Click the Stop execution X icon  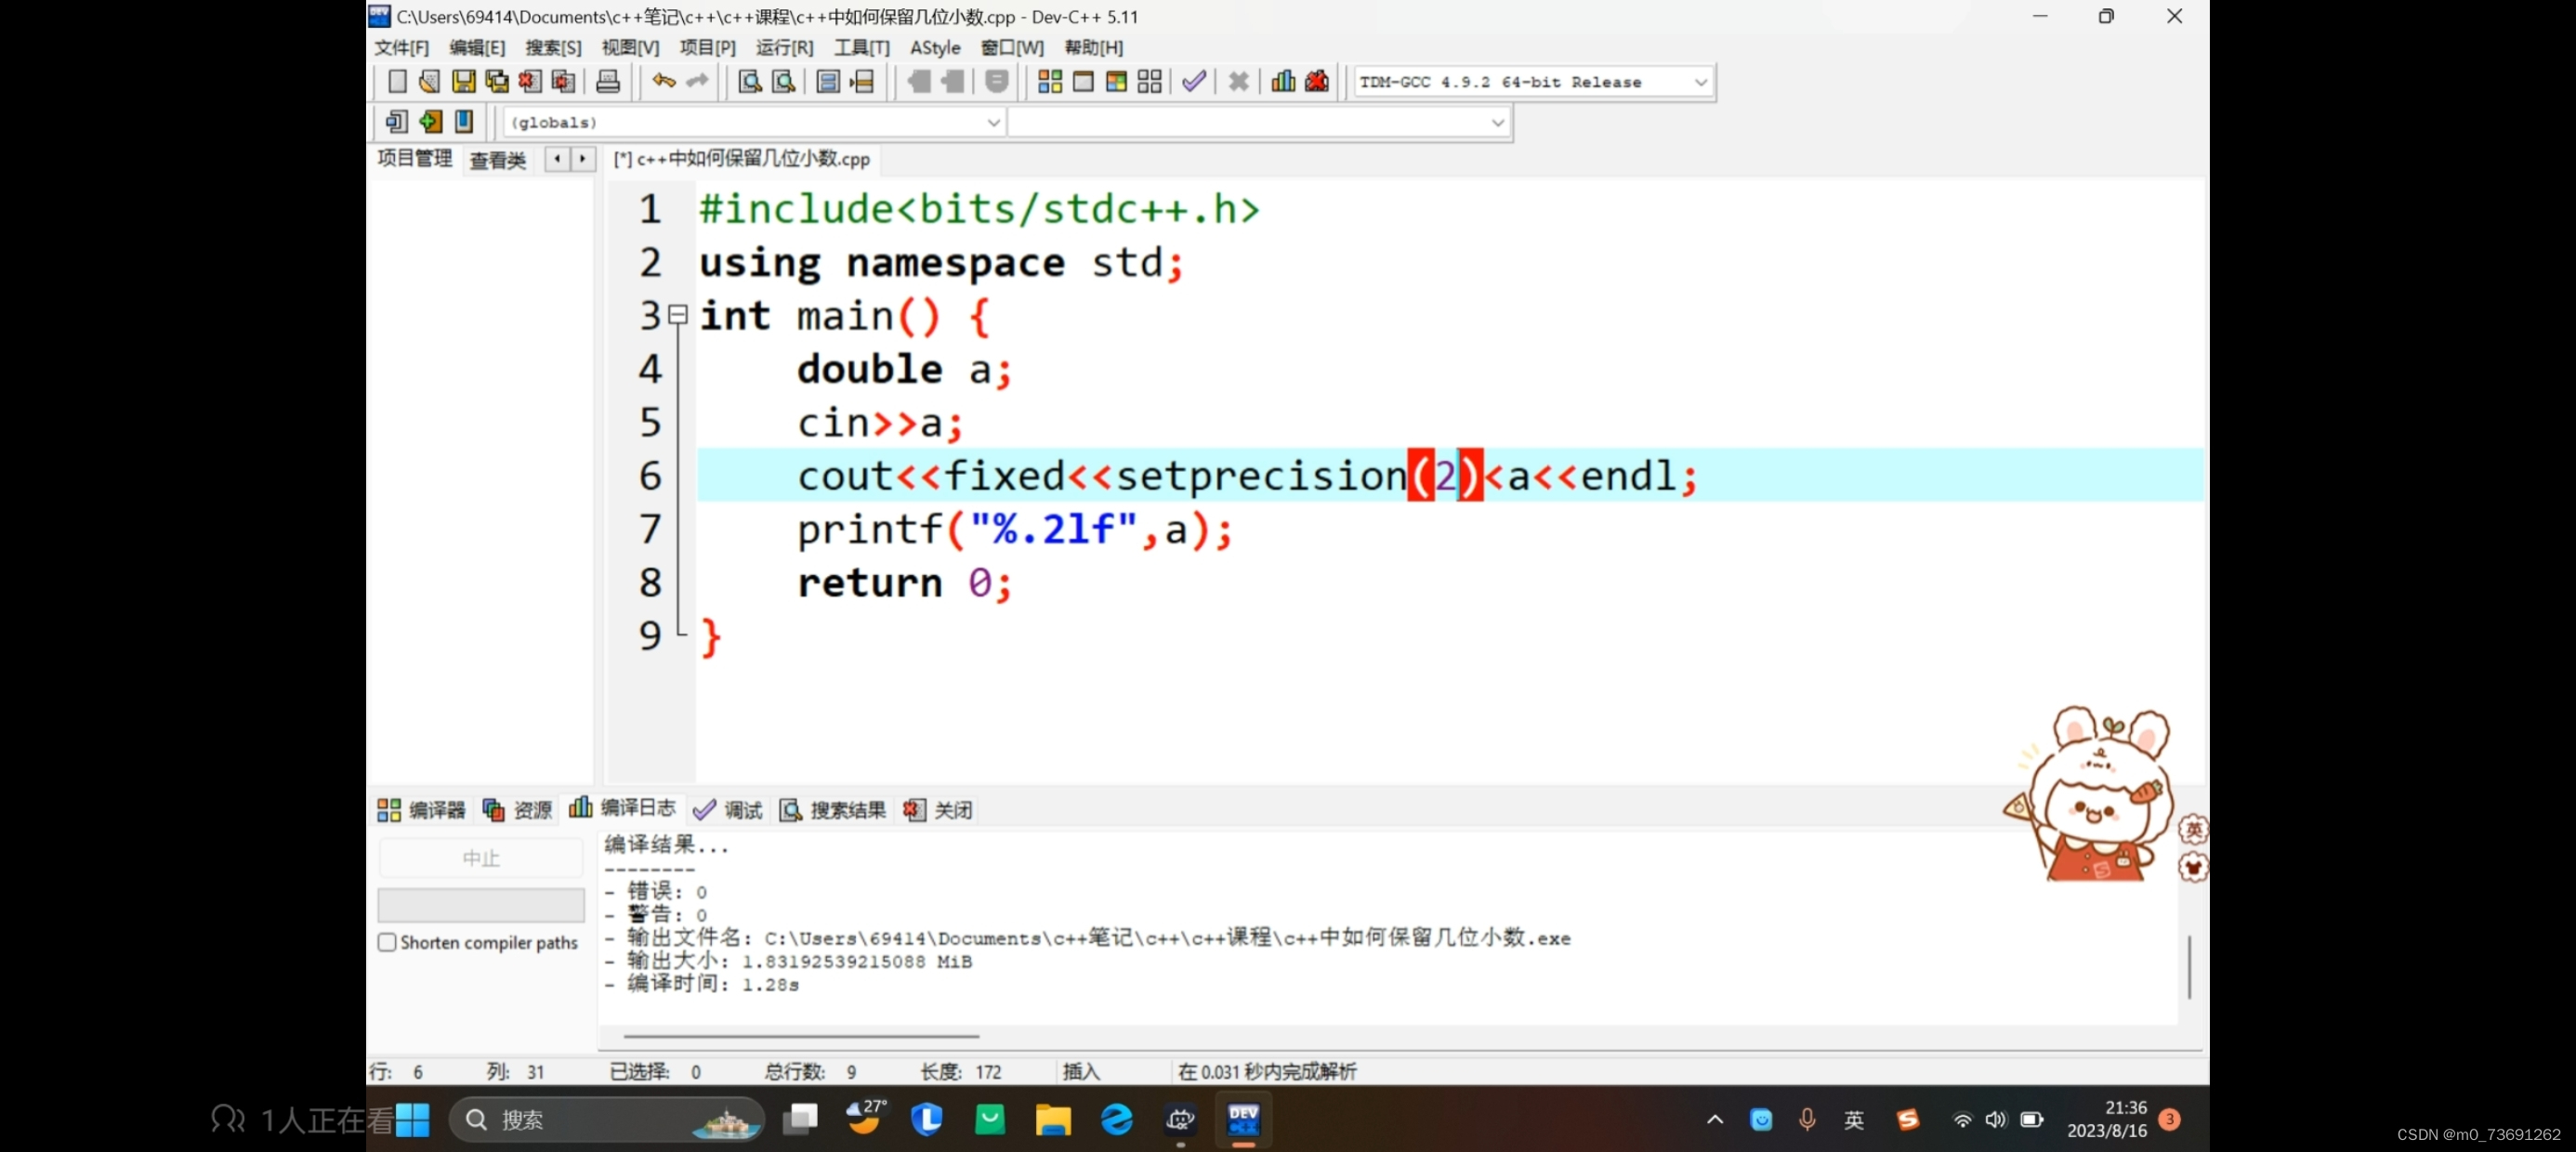click(x=1239, y=82)
